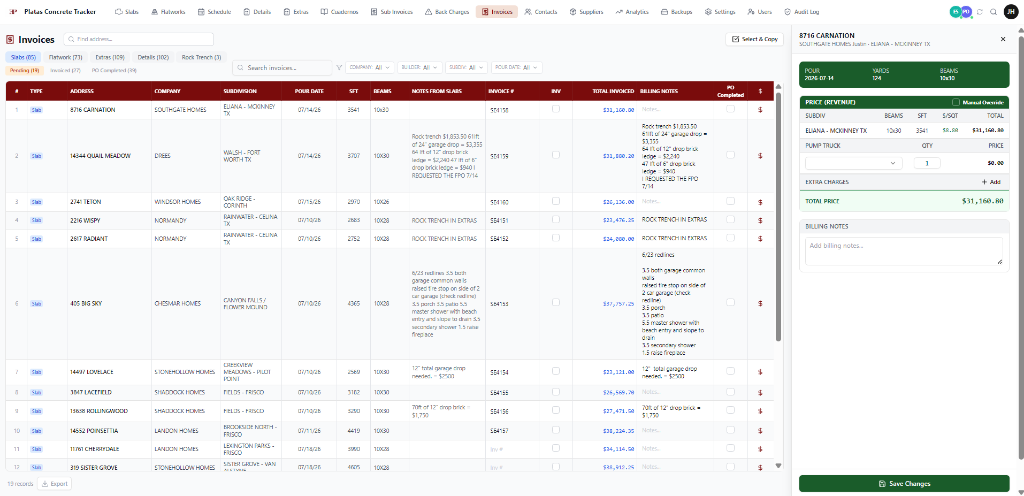Open the Extras page in top navigation

296,12
